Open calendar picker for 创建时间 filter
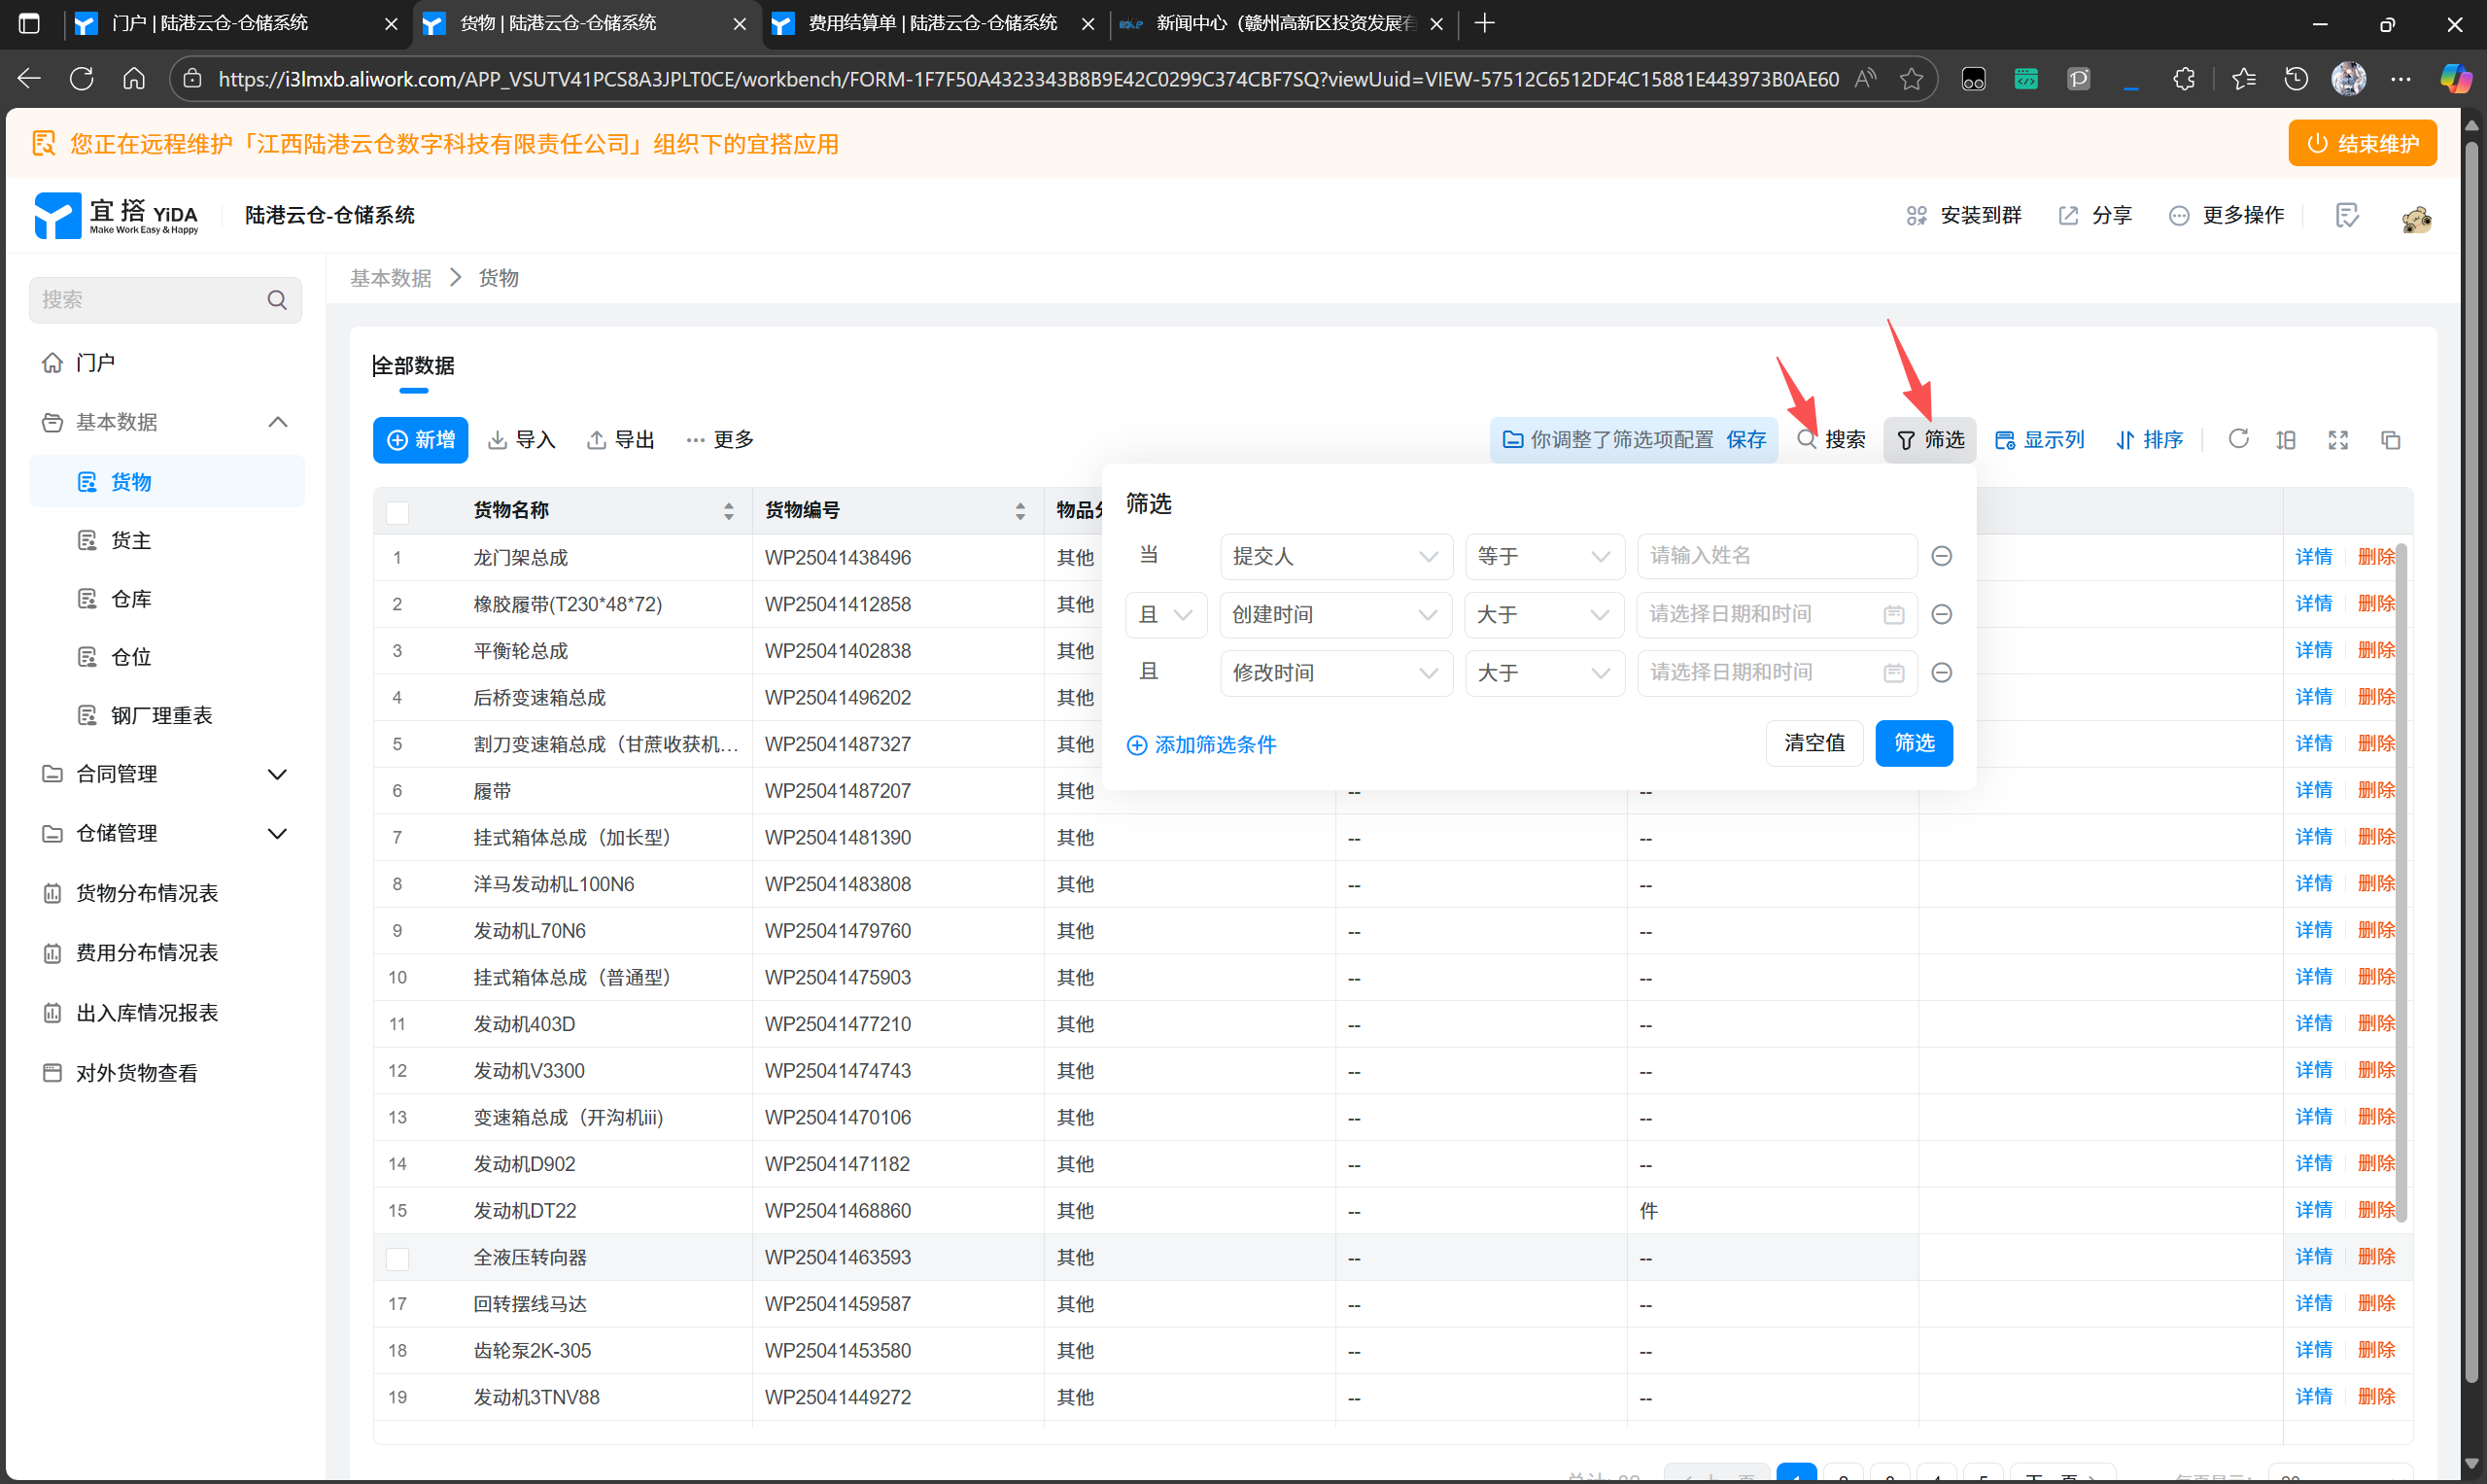The width and height of the screenshot is (2487, 1484). coord(1893,615)
